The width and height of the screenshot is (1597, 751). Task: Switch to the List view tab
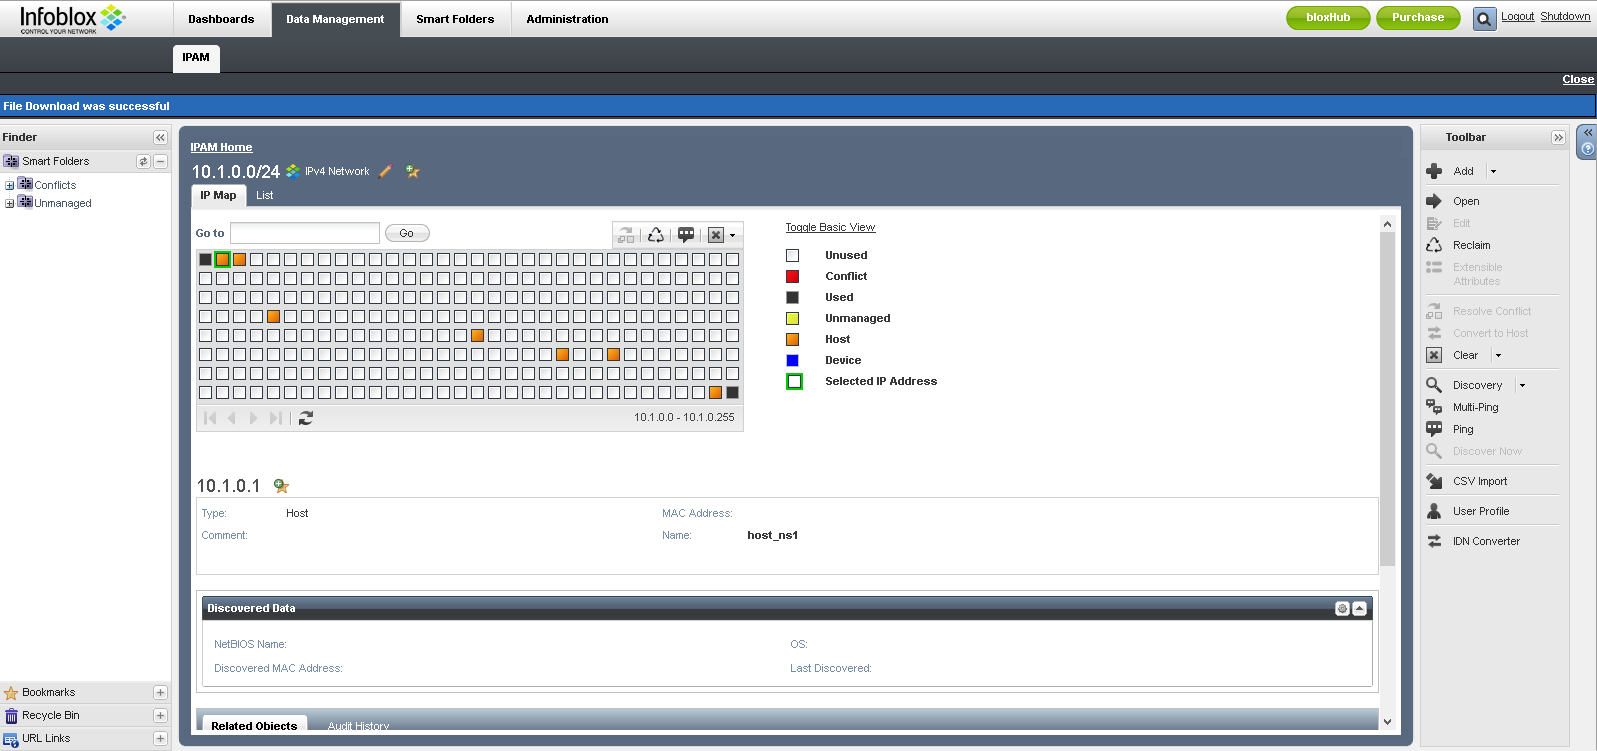pyautogui.click(x=264, y=195)
